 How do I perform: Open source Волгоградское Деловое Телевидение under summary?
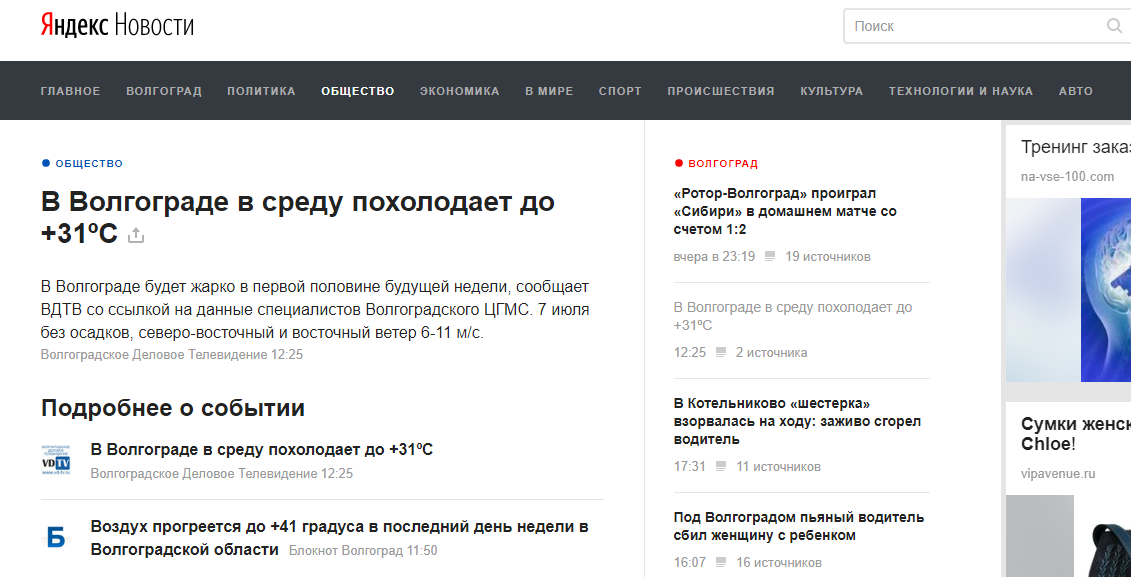tap(172, 355)
